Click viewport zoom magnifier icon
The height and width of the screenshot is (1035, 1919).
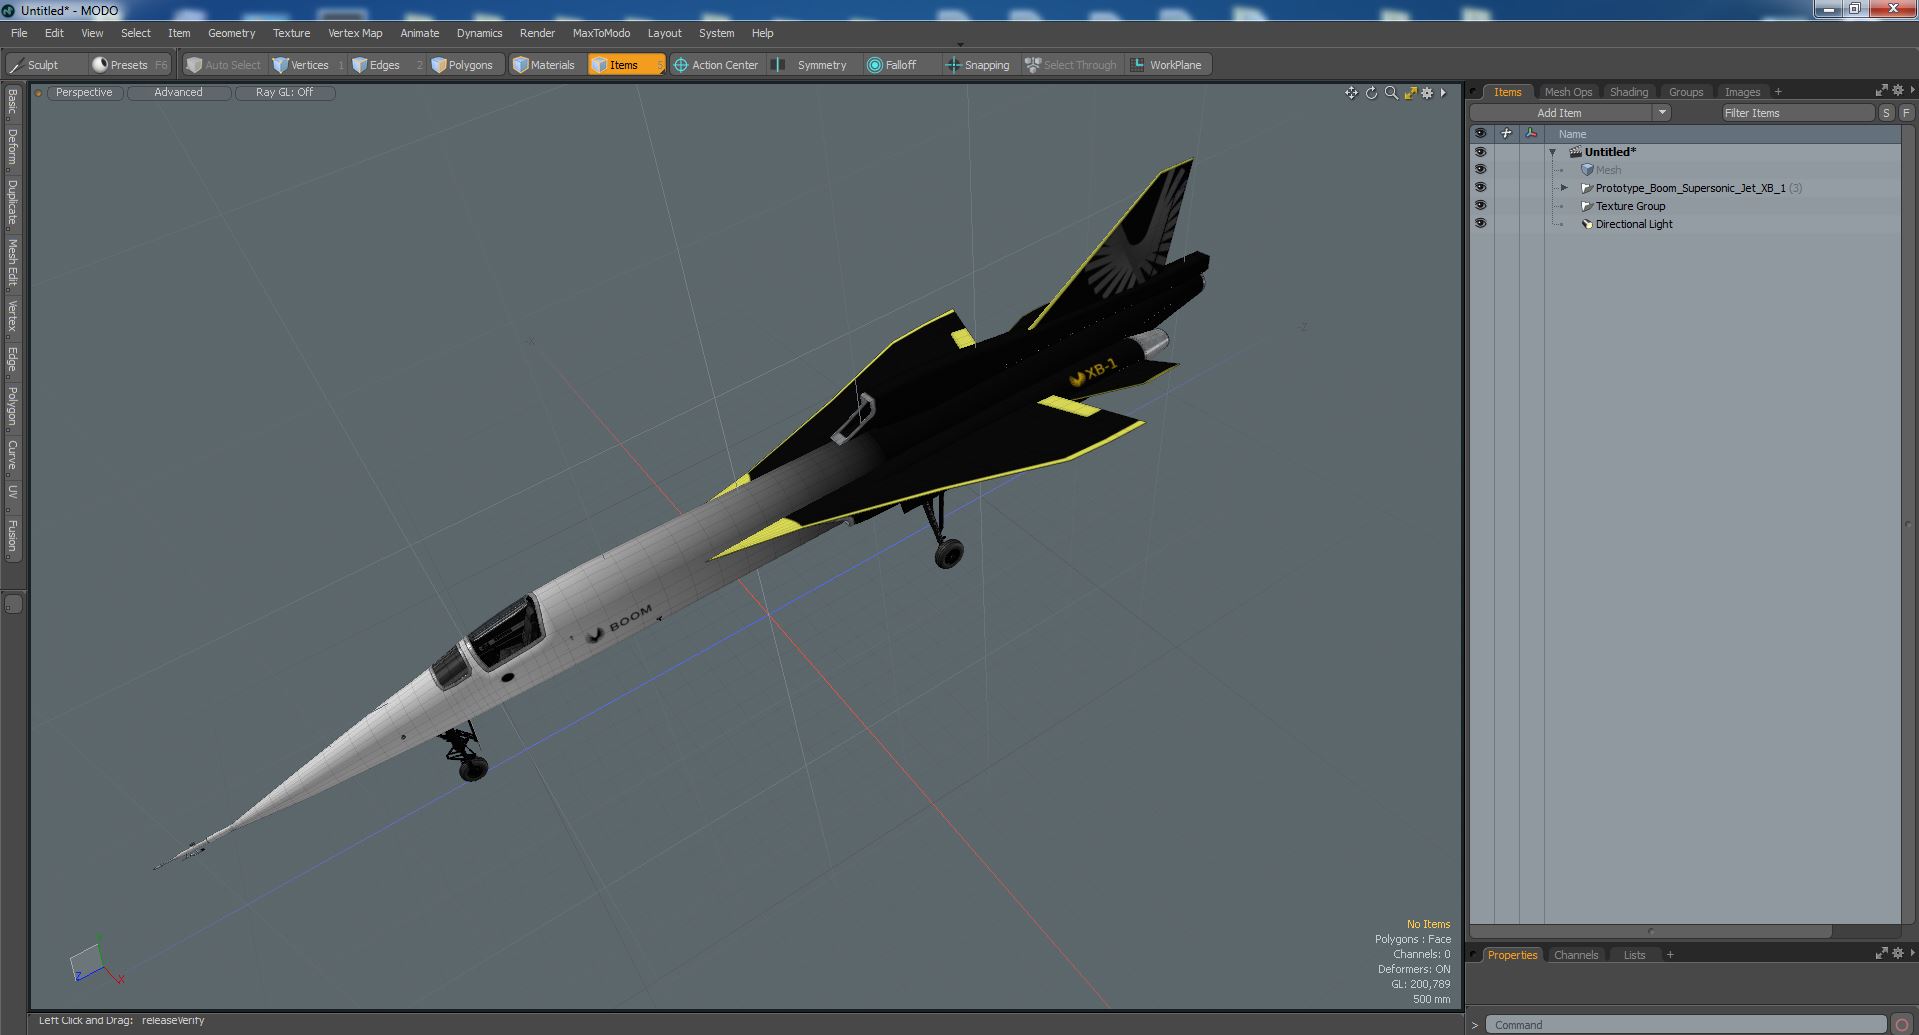pos(1391,93)
